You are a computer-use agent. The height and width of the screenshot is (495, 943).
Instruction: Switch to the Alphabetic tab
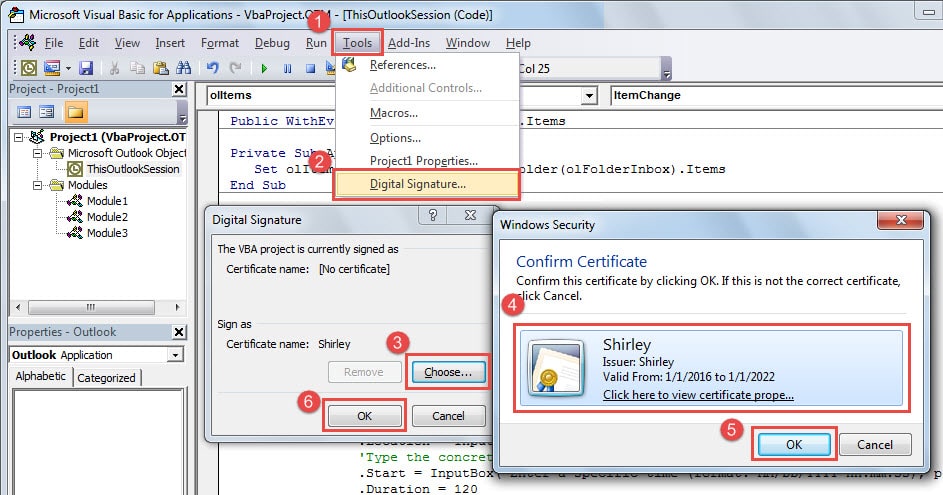click(40, 376)
